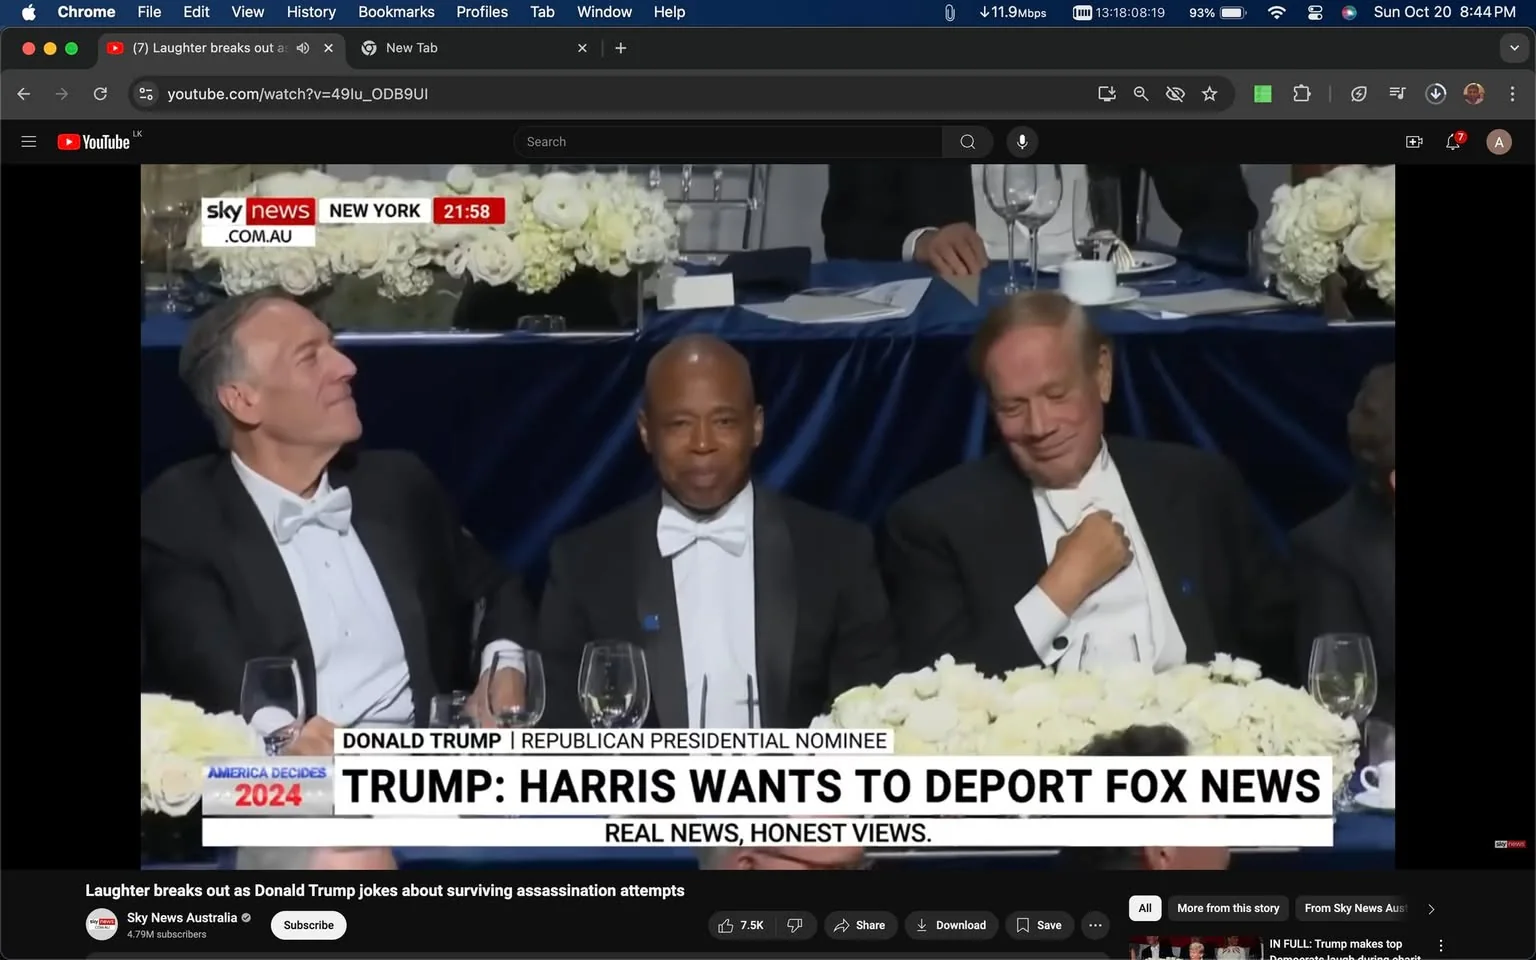Click the Share button
The width and height of the screenshot is (1536, 960).
point(860,925)
